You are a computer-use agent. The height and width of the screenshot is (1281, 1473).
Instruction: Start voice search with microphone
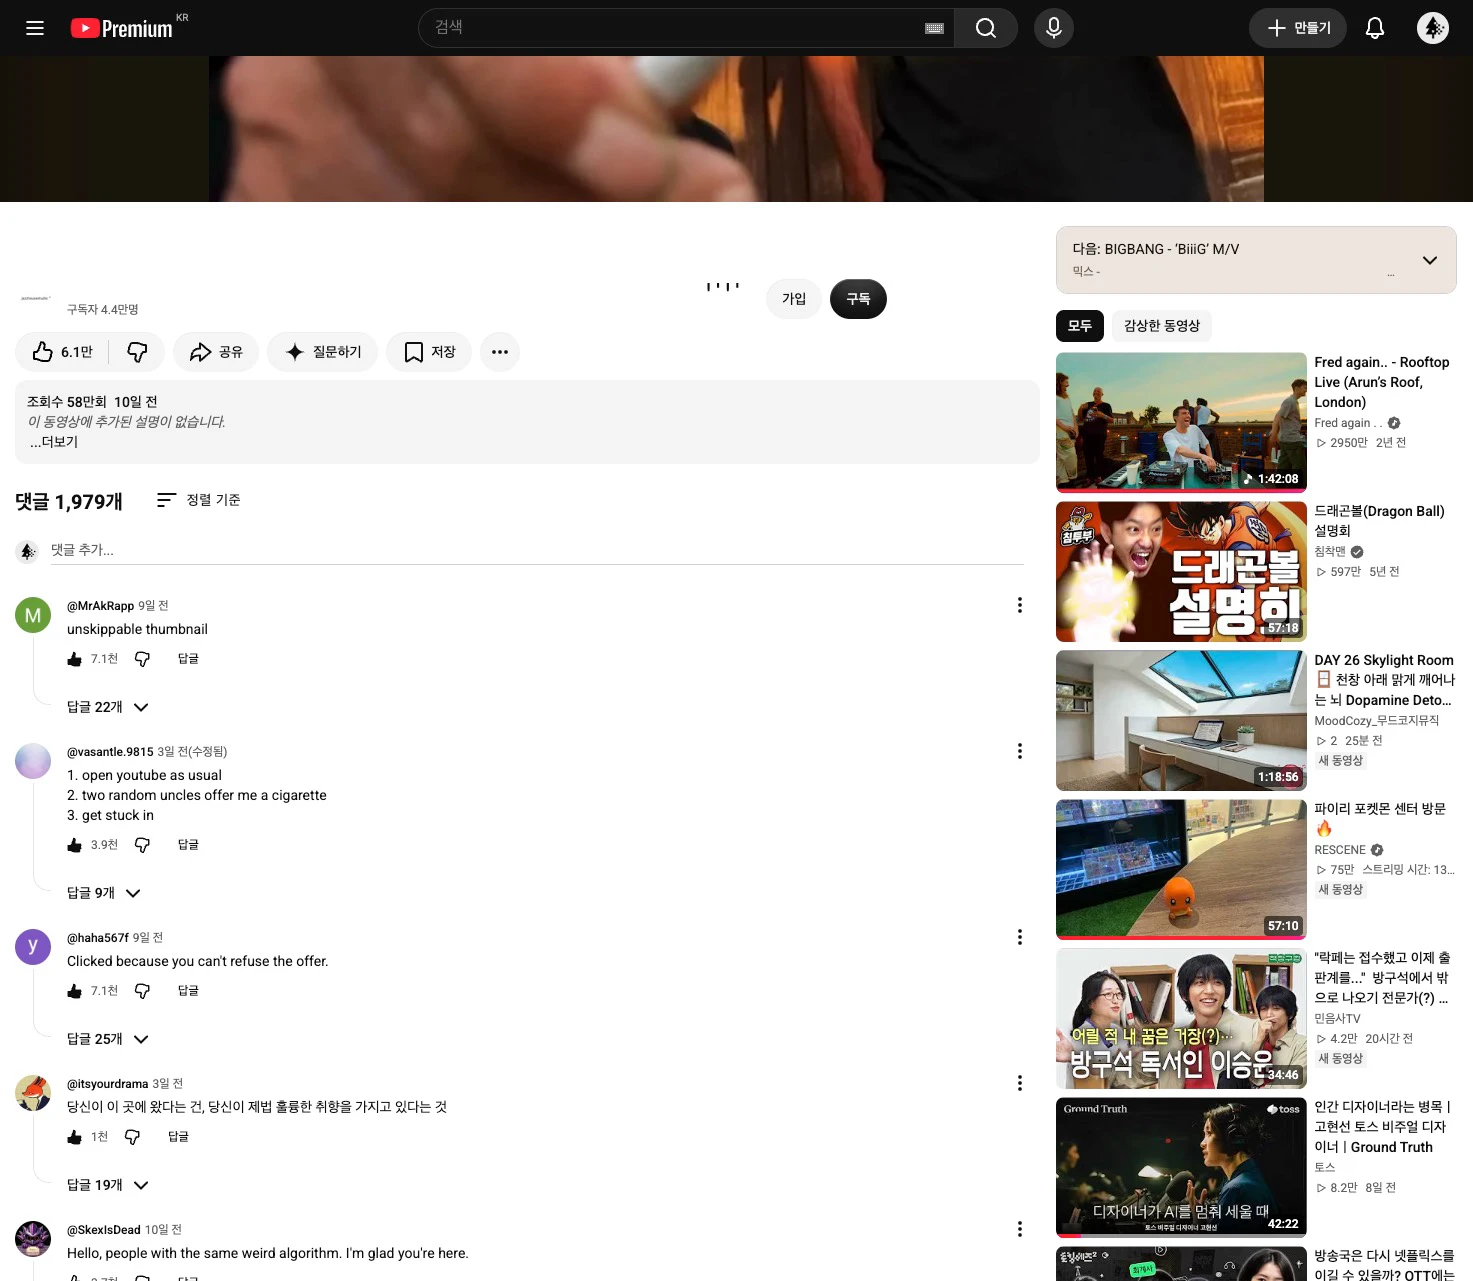(x=1054, y=28)
